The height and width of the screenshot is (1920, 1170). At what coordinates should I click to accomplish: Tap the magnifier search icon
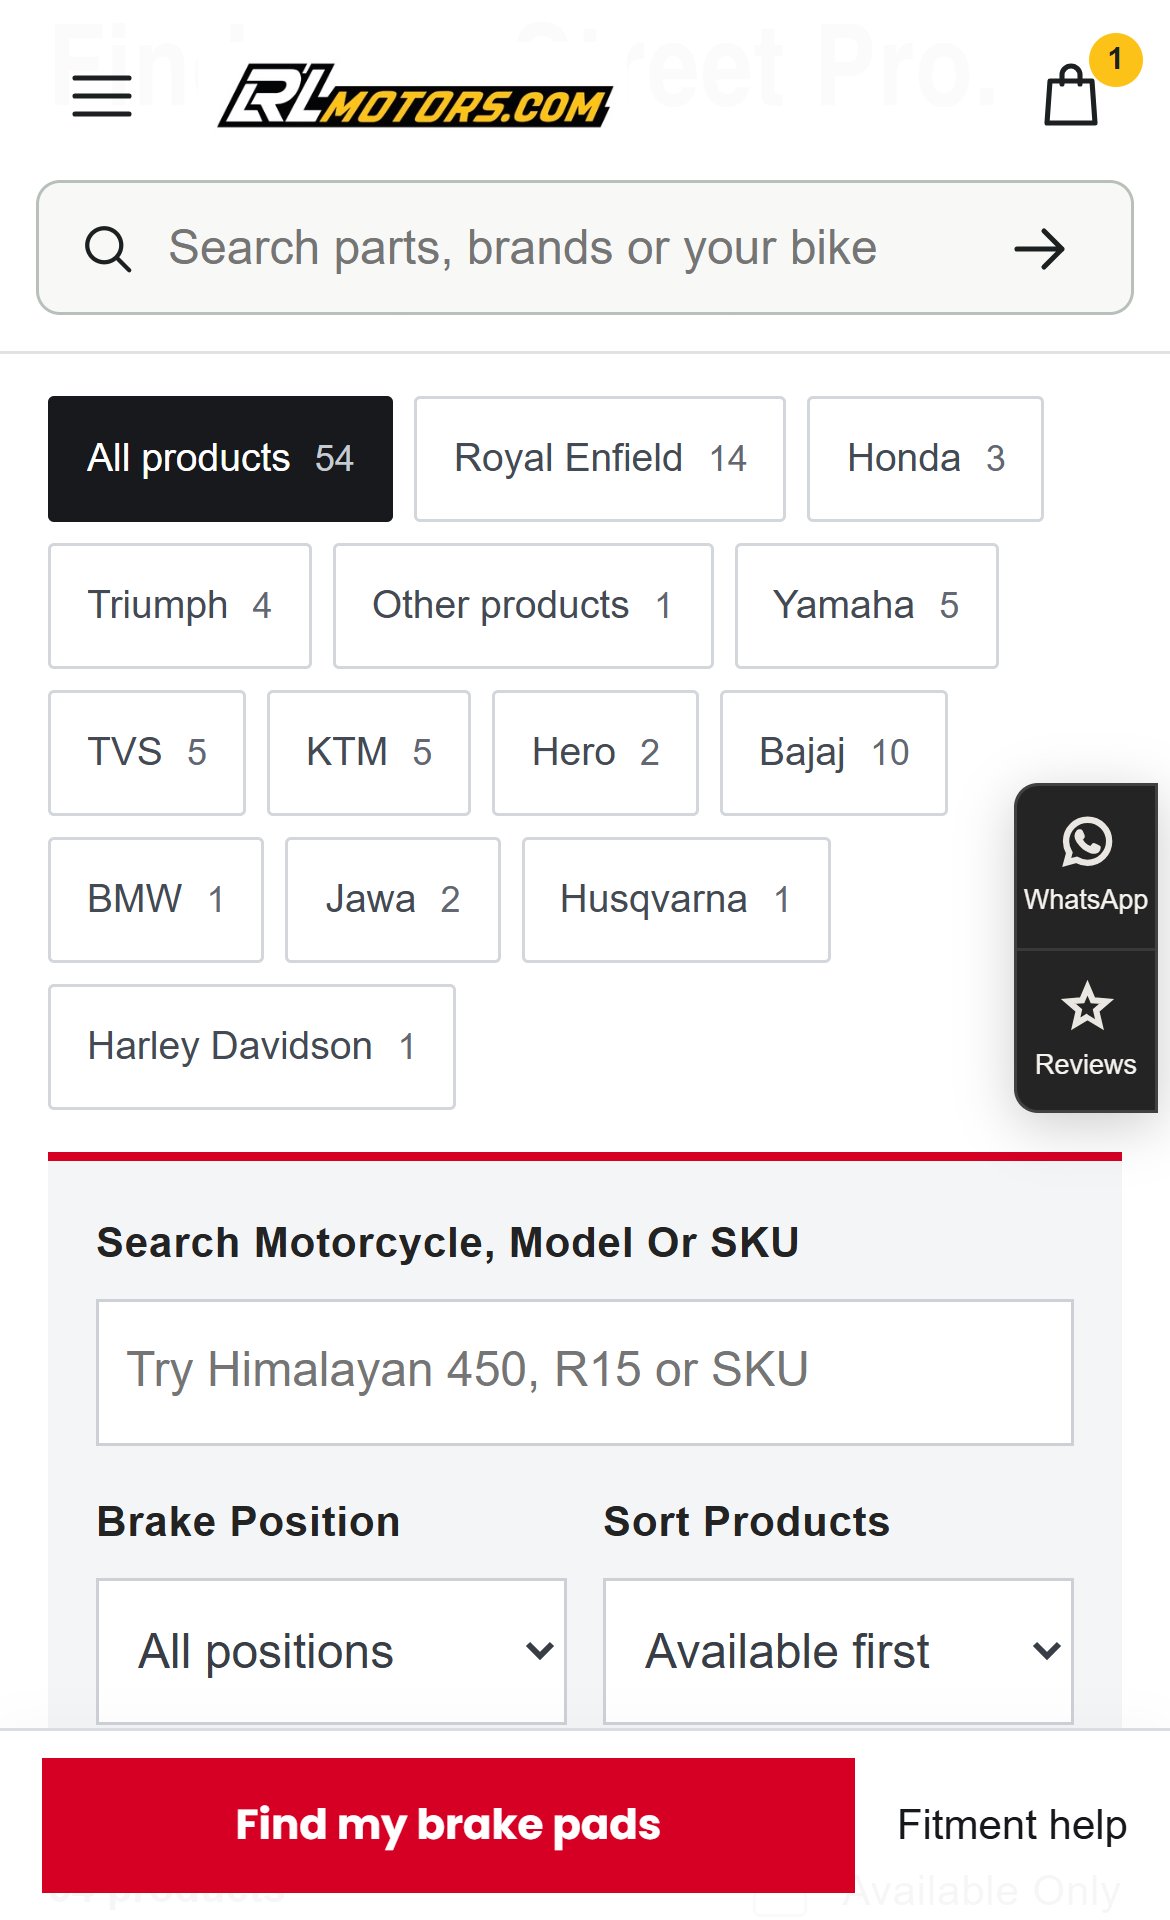[x=107, y=248]
